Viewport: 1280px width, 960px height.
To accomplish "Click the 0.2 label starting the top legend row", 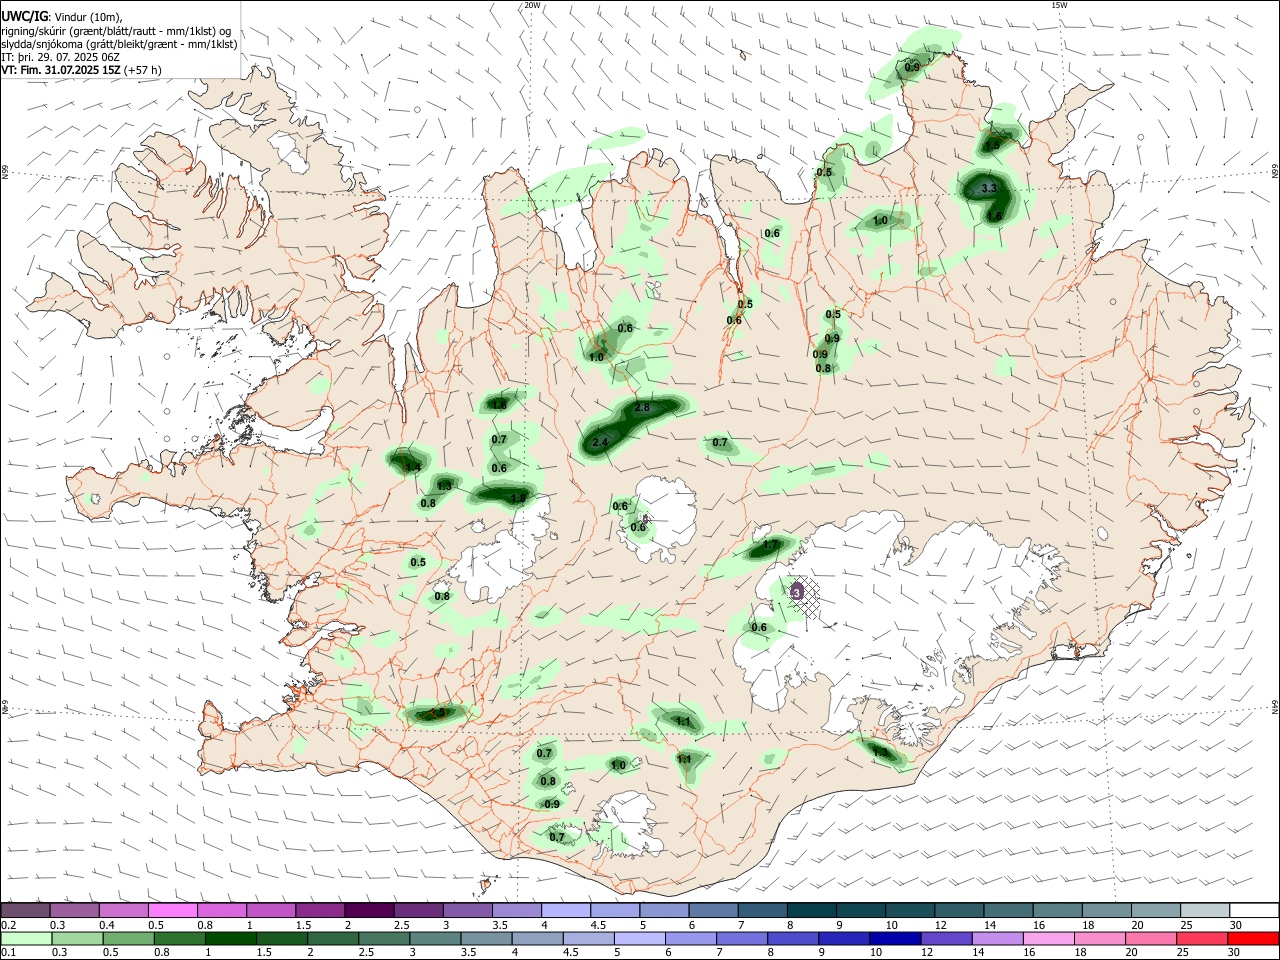I will click(8, 925).
